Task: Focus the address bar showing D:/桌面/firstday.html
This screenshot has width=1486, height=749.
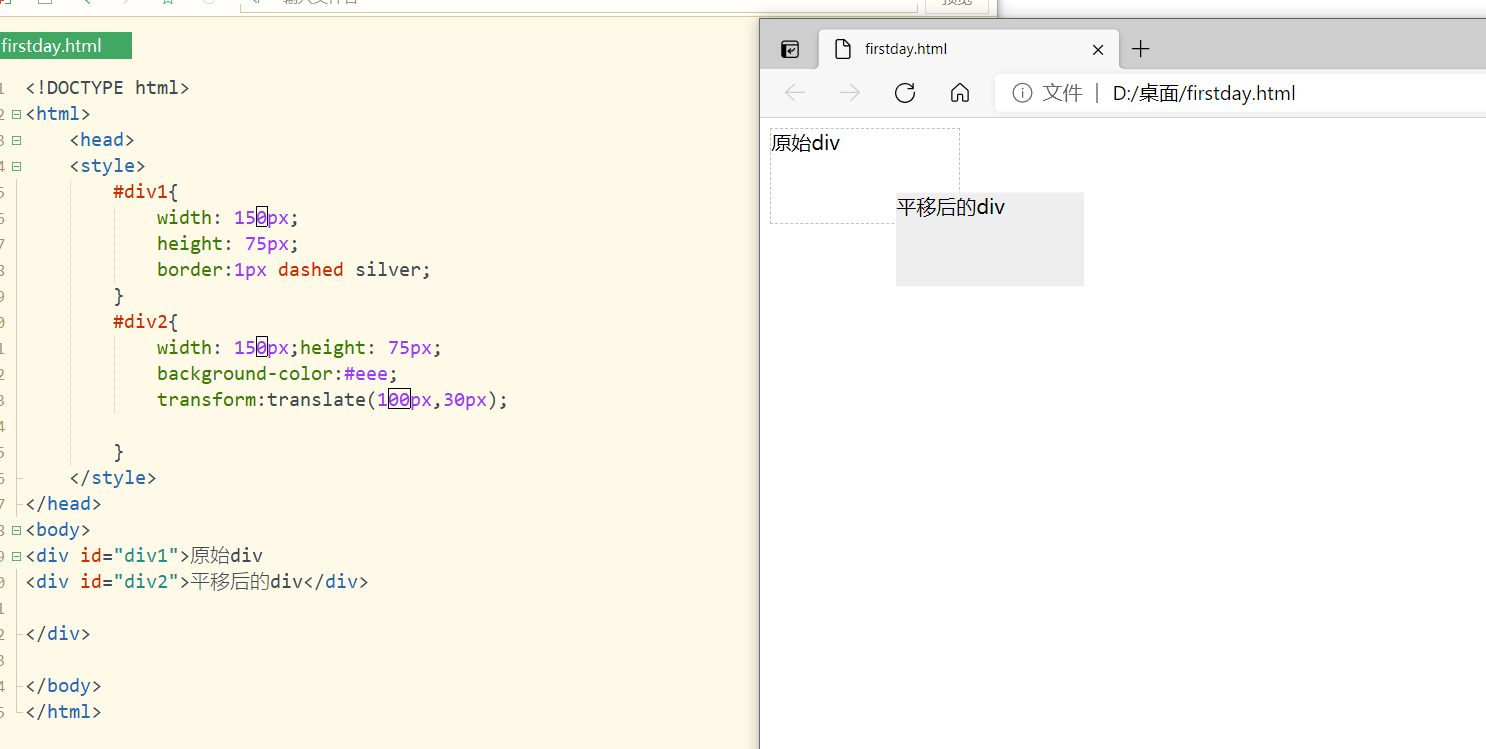Action: click(x=1240, y=93)
